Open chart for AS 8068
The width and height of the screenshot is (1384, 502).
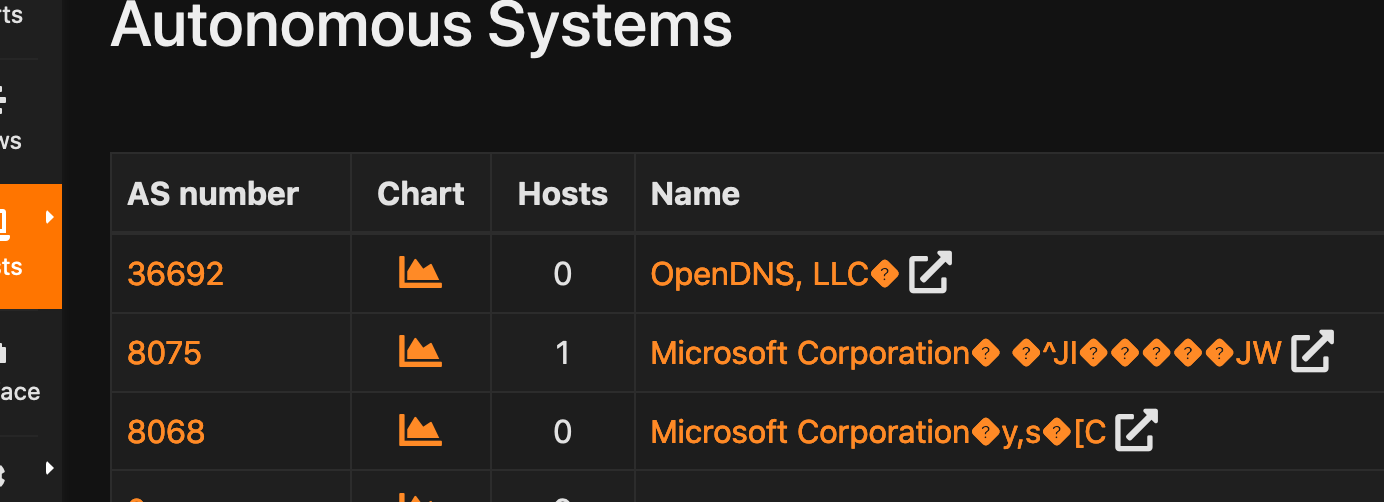(420, 431)
